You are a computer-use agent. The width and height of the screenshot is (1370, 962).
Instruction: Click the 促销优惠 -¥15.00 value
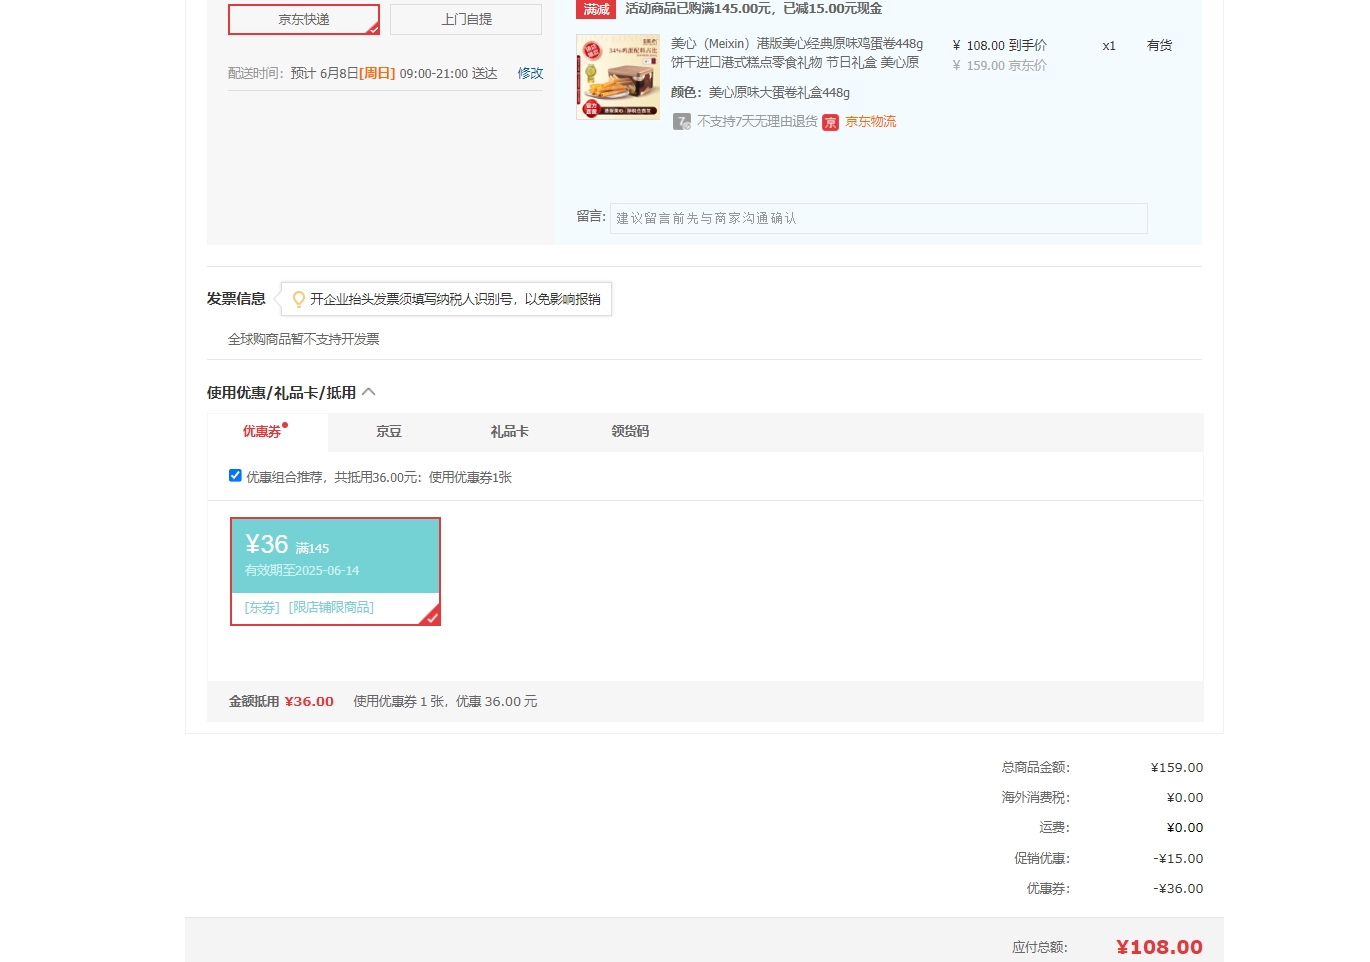(x=1178, y=859)
